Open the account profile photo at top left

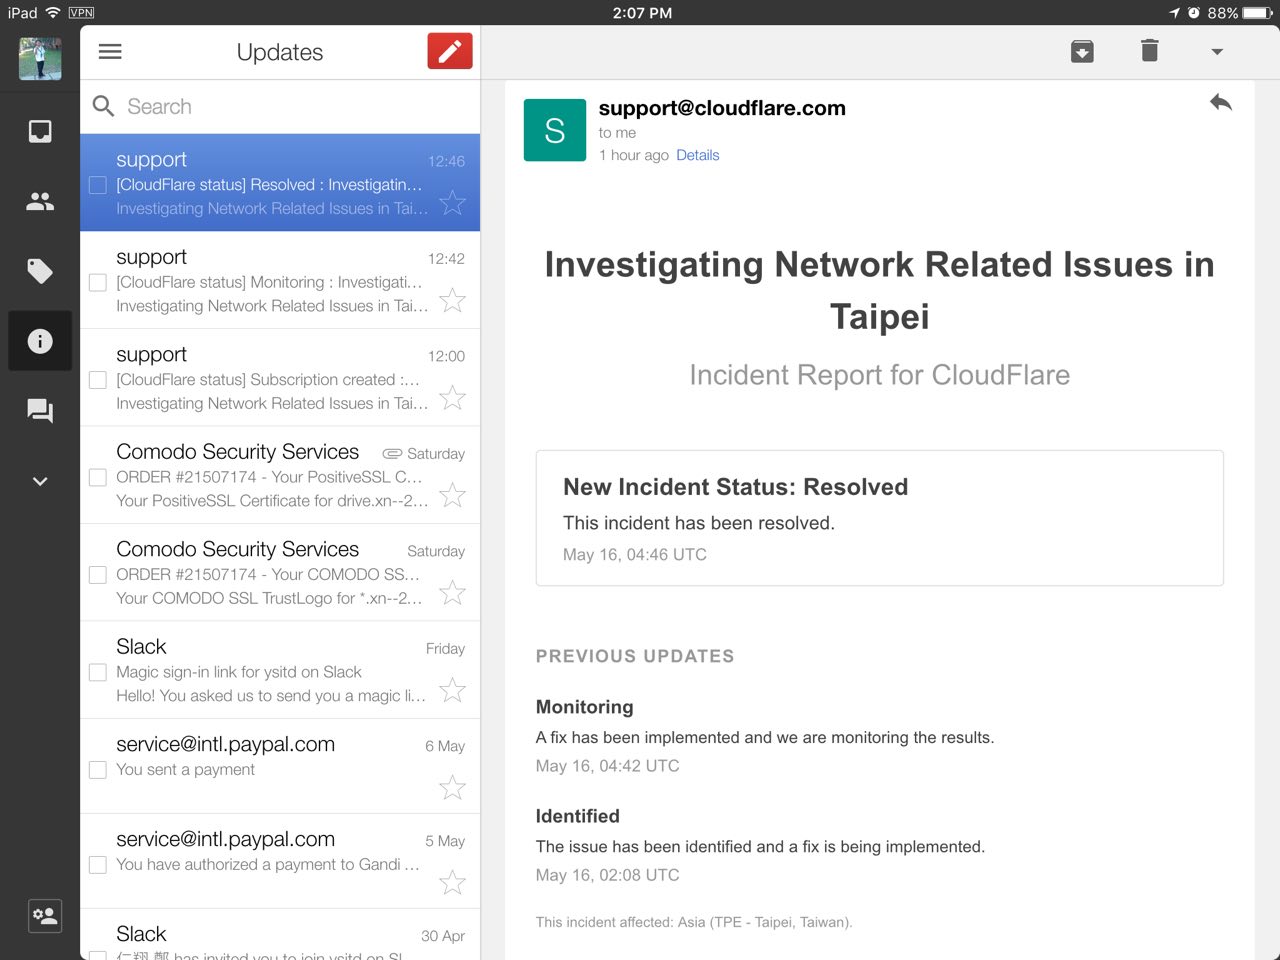tap(40, 59)
